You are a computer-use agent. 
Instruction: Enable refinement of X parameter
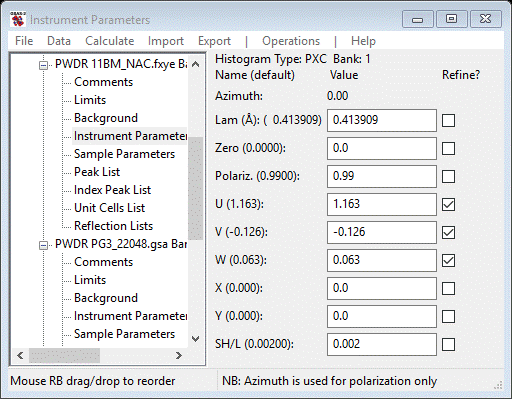(448, 288)
